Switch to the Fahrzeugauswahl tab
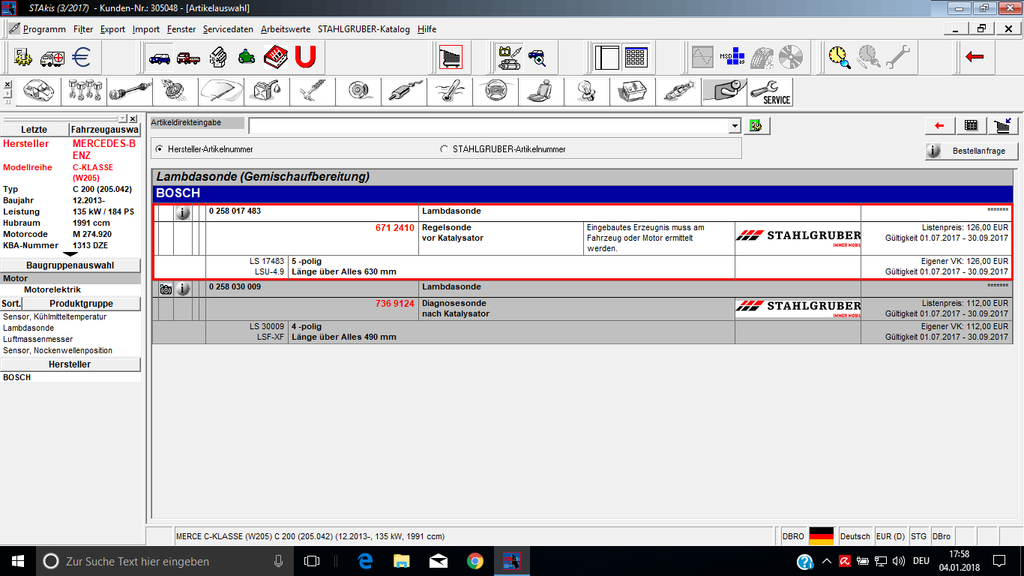Image resolution: width=1024 pixels, height=576 pixels. 104,129
